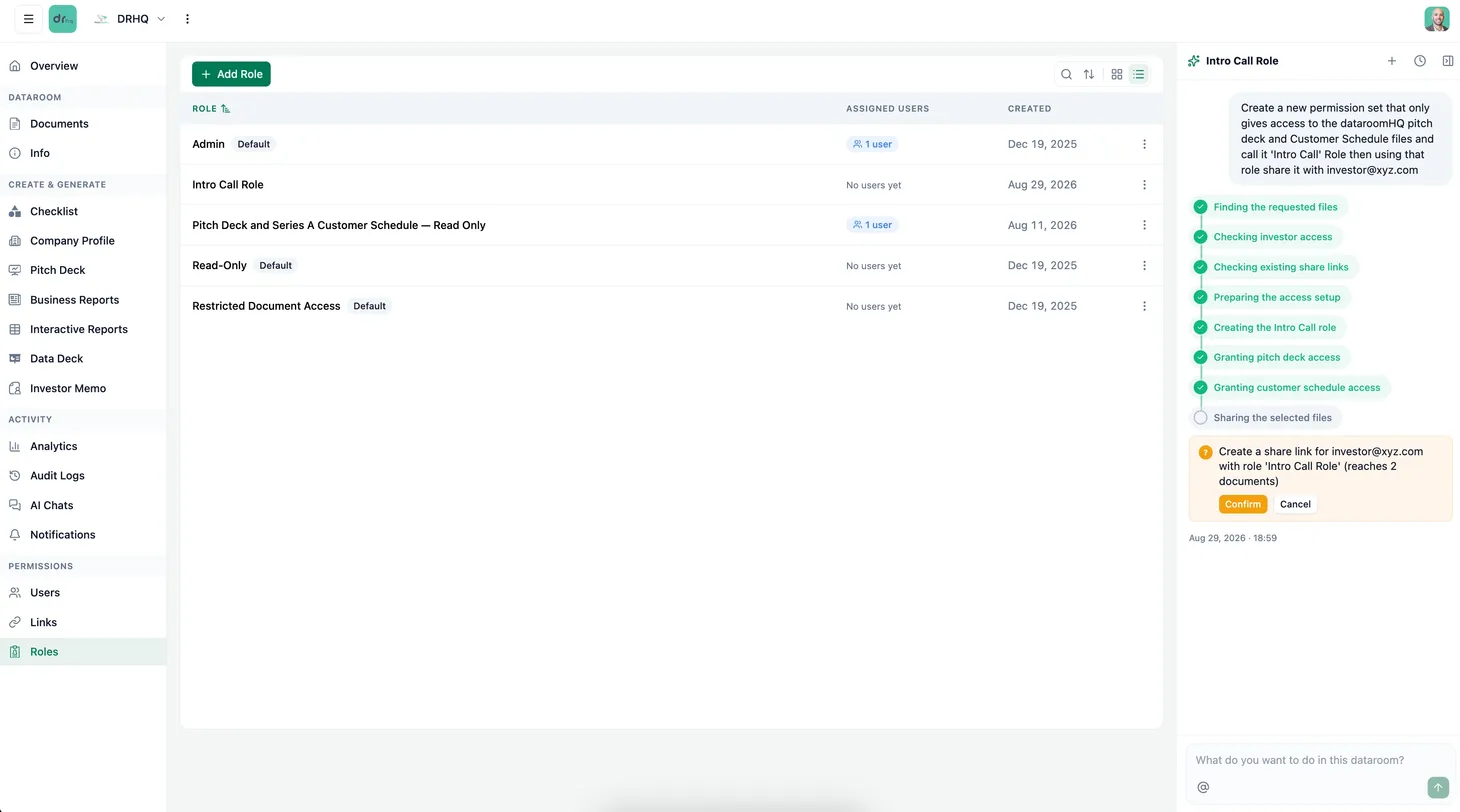
Task: Confirm creating the share link
Action: [x=1243, y=504]
